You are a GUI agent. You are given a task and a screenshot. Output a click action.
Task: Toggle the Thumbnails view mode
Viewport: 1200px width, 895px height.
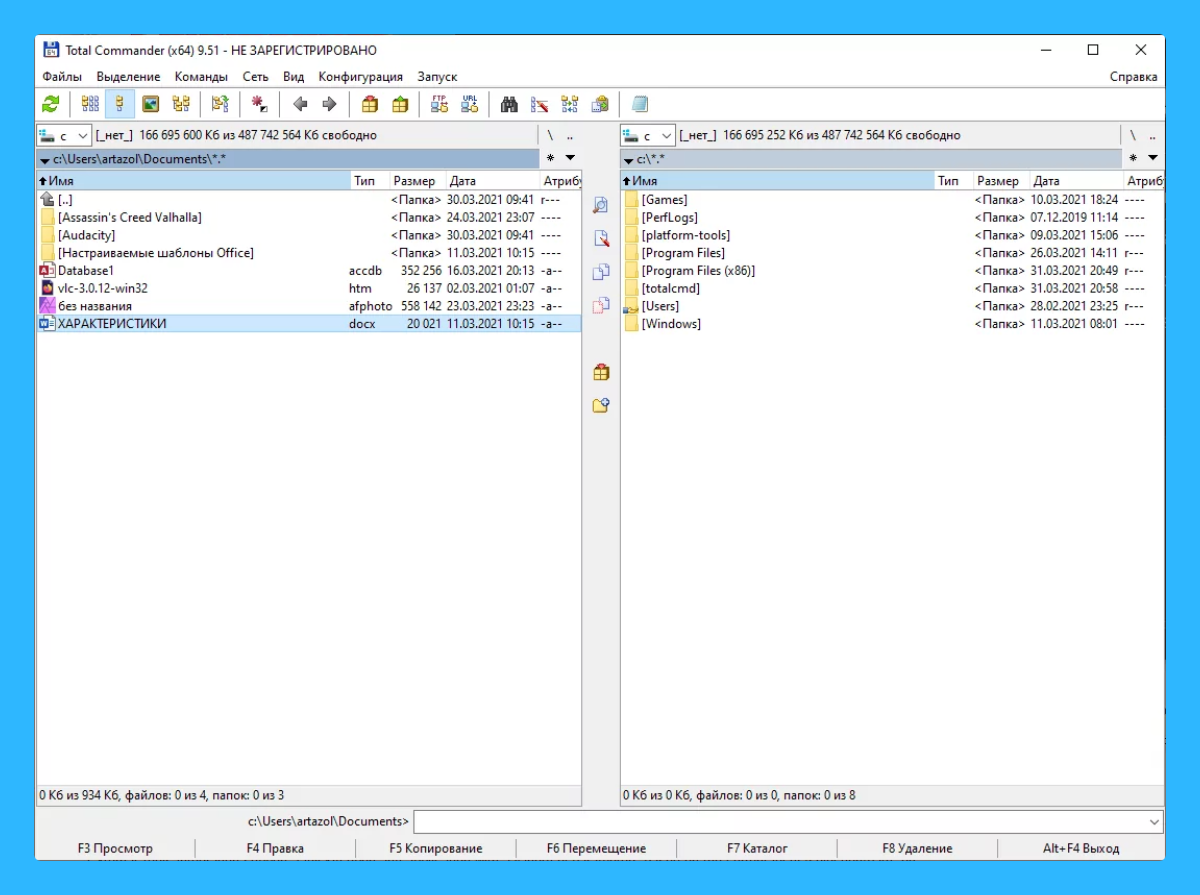coord(150,104)
